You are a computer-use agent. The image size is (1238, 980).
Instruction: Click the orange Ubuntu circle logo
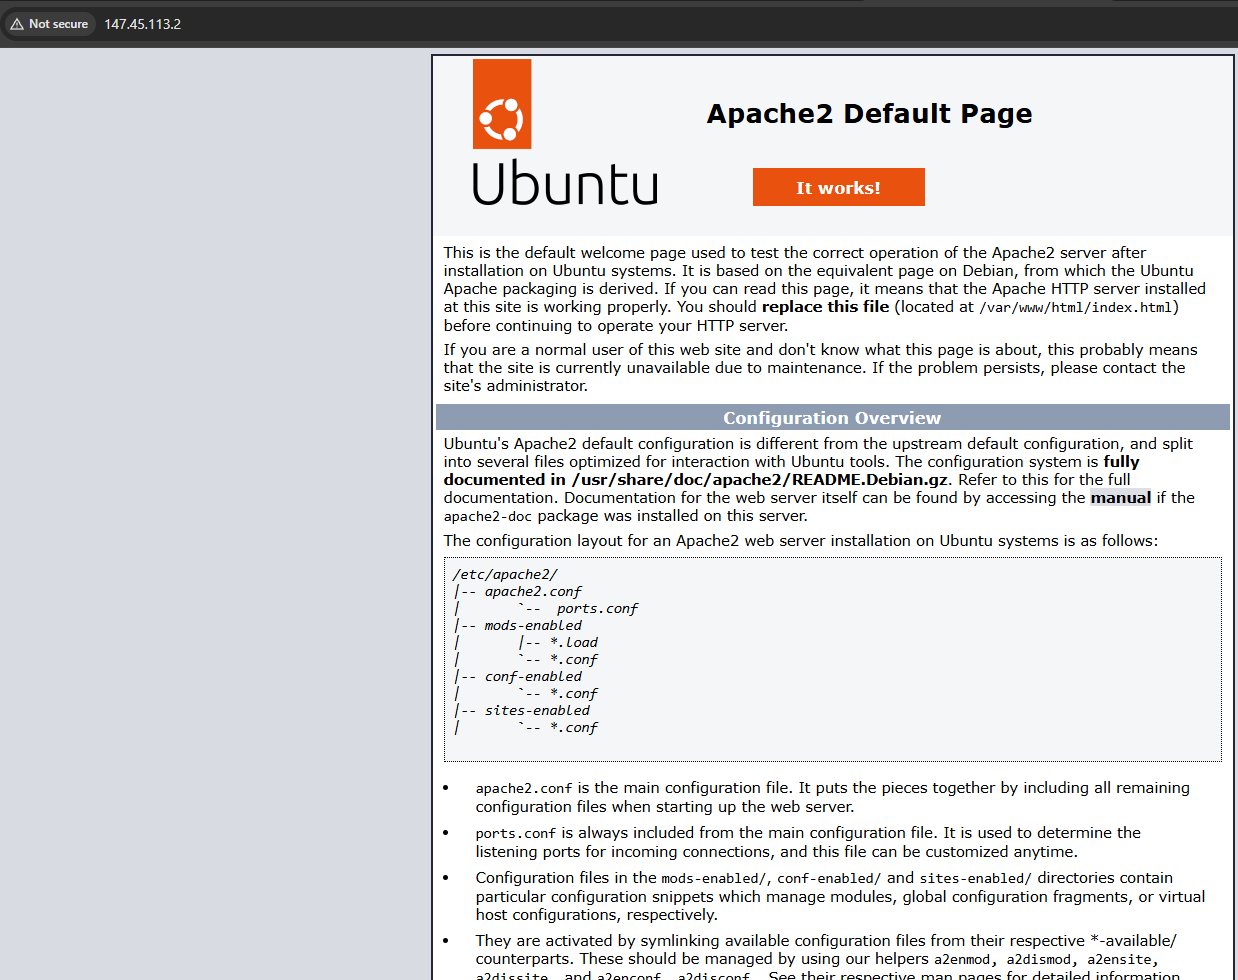pos(502,104)
